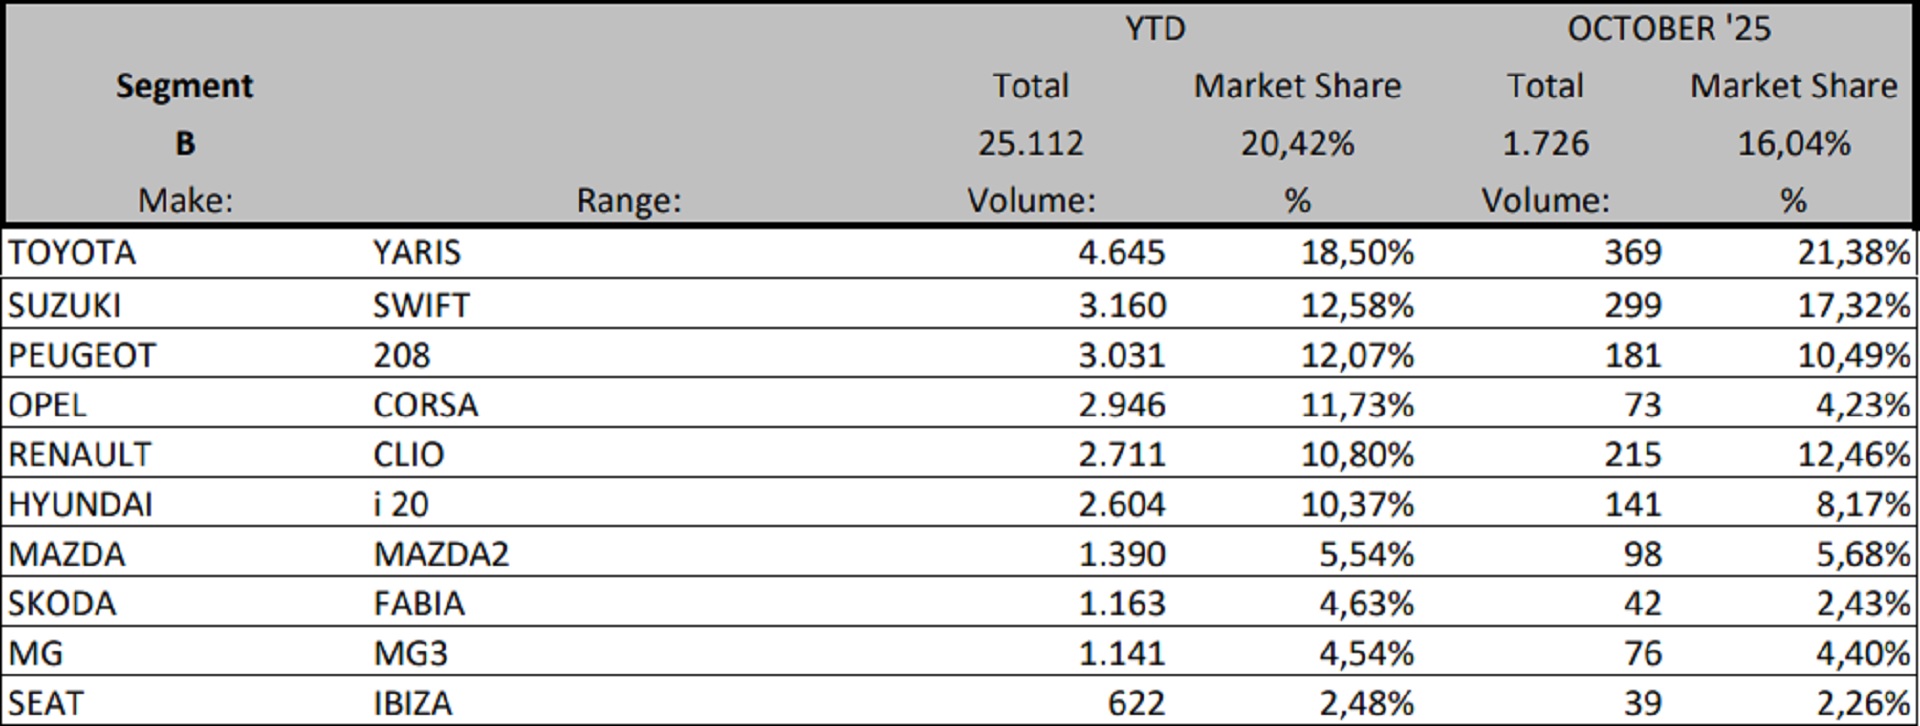This screenshot has height=726, width=1920.
Task: Click the TOYOTA make cell
Action: tap(72, 253)
